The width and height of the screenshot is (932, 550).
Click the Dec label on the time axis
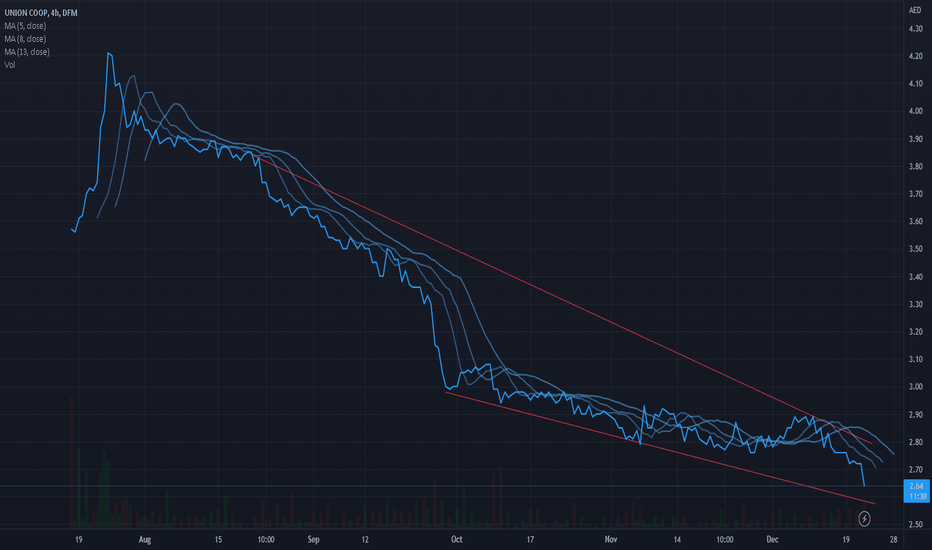pos(772,539)
